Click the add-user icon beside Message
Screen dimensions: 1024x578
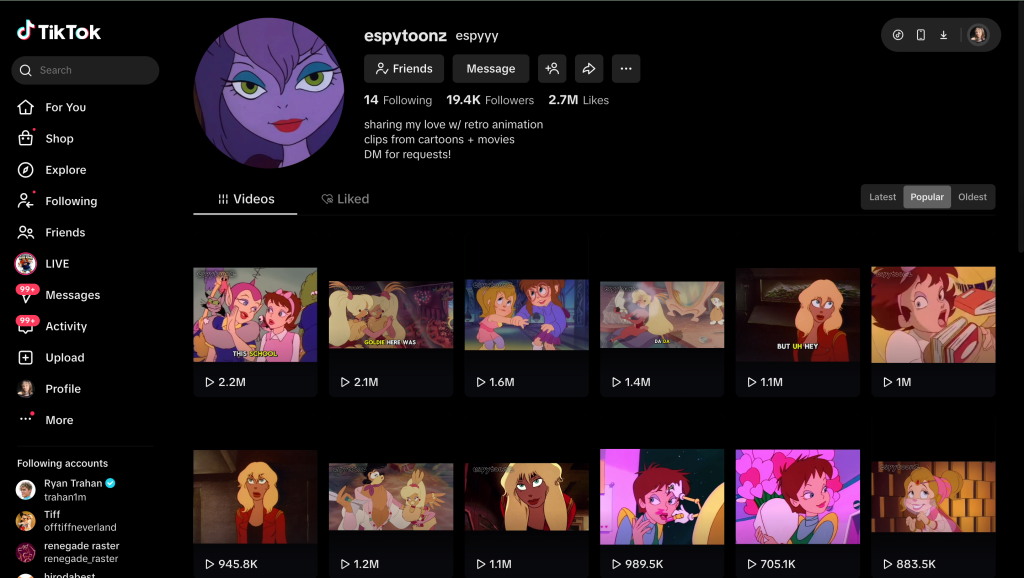coord(552,69)
